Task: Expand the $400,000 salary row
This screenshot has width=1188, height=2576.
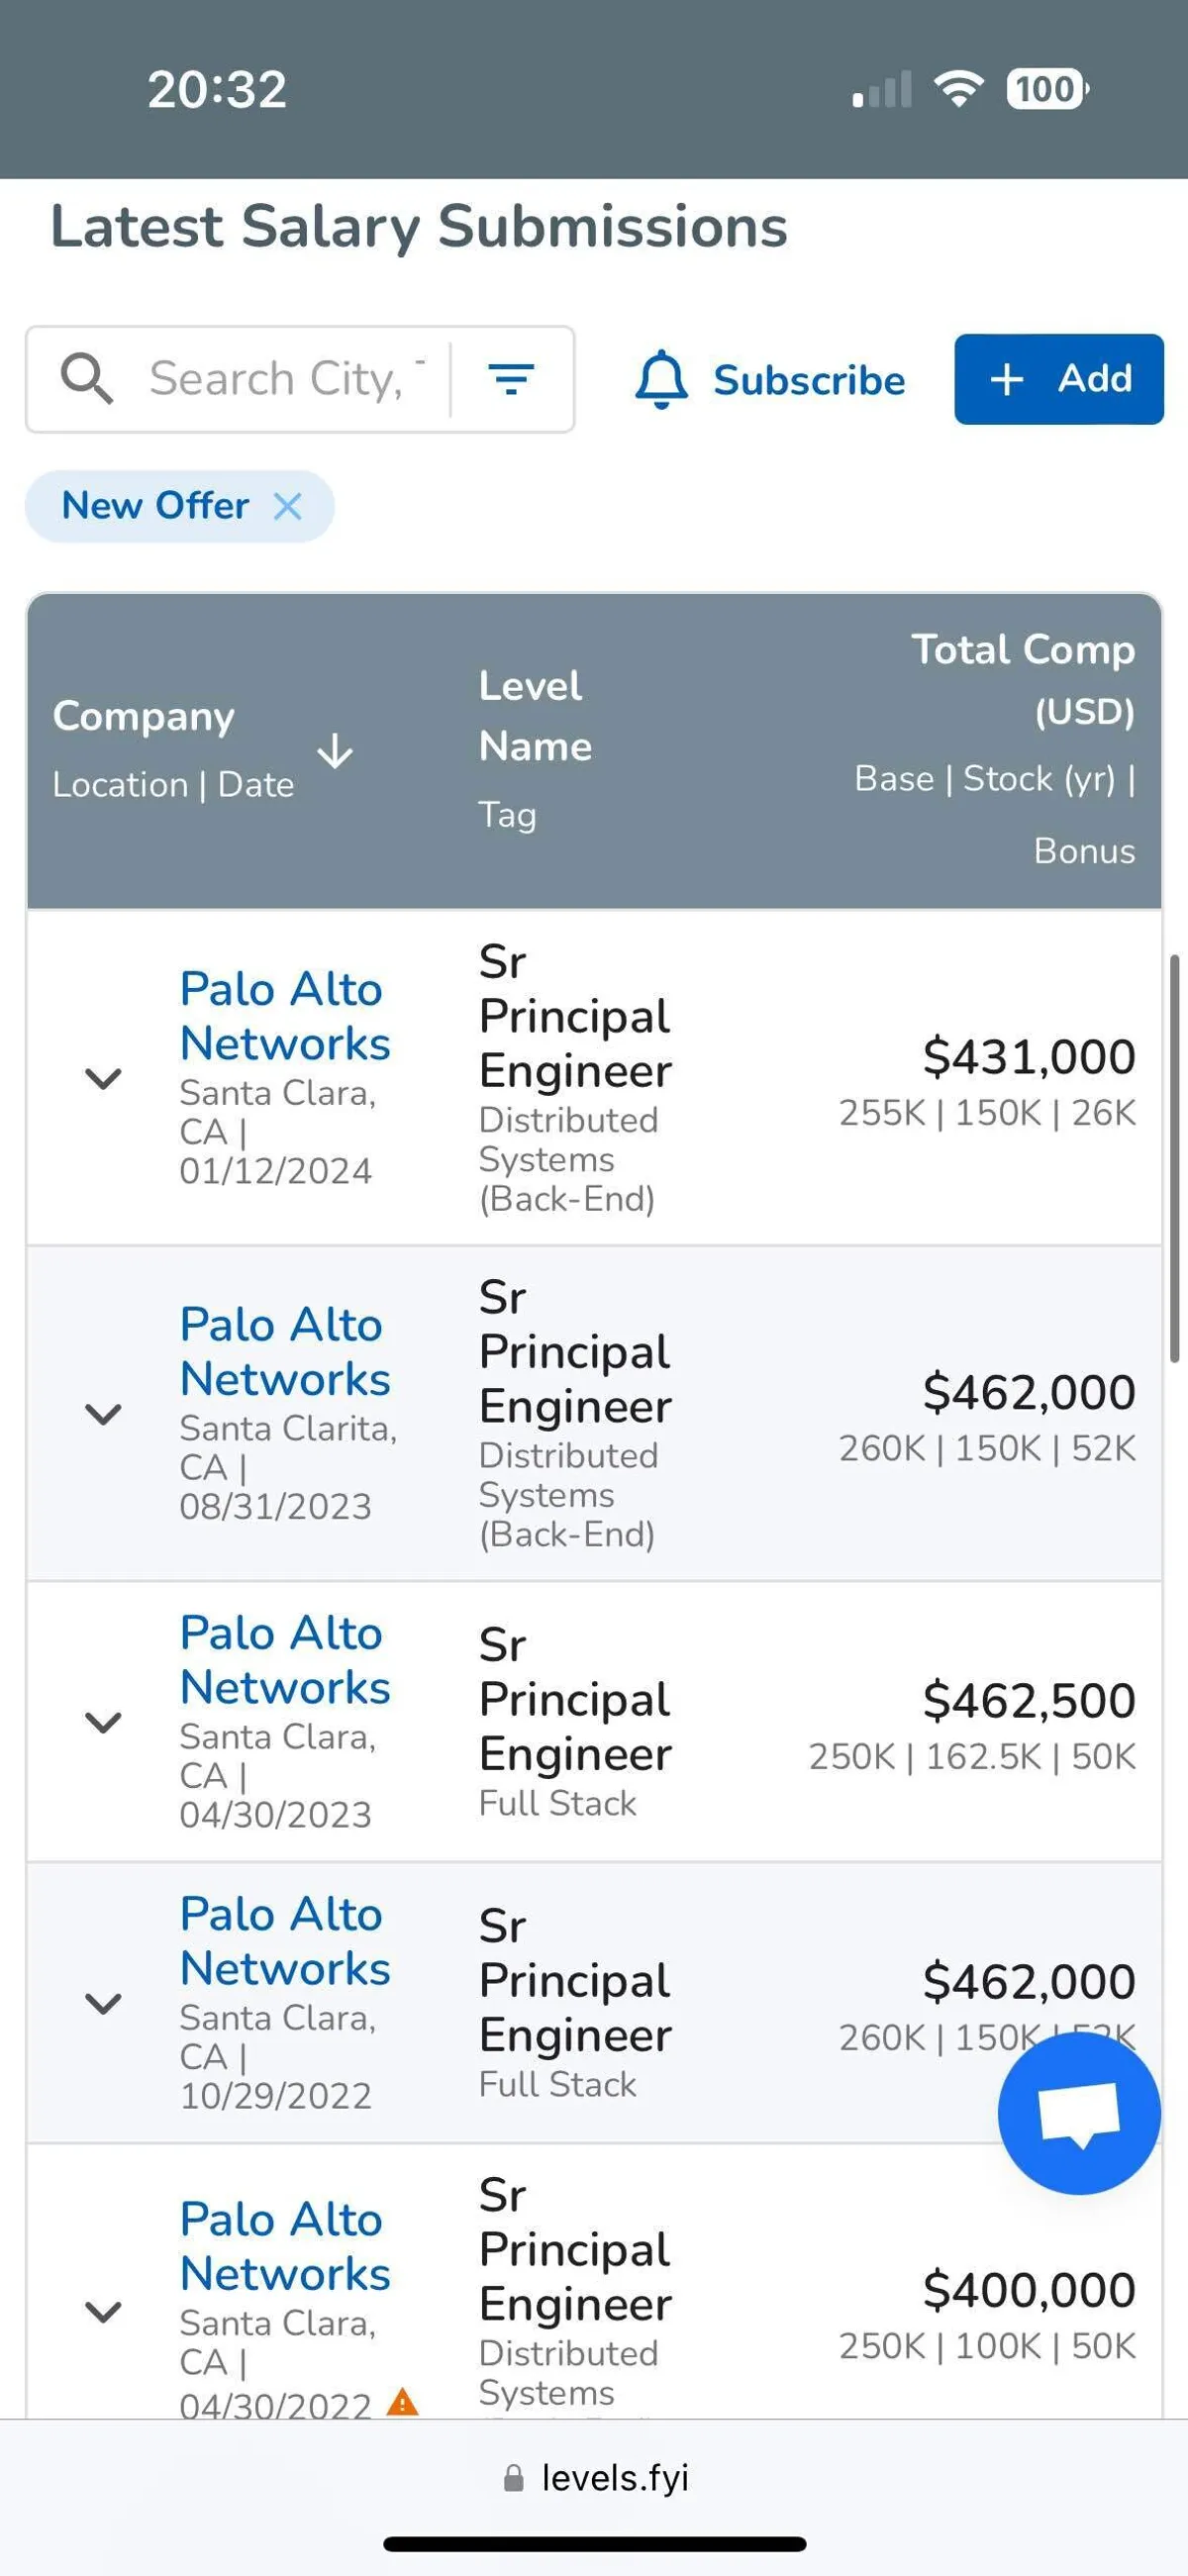Action: (x=103, y=2310)
